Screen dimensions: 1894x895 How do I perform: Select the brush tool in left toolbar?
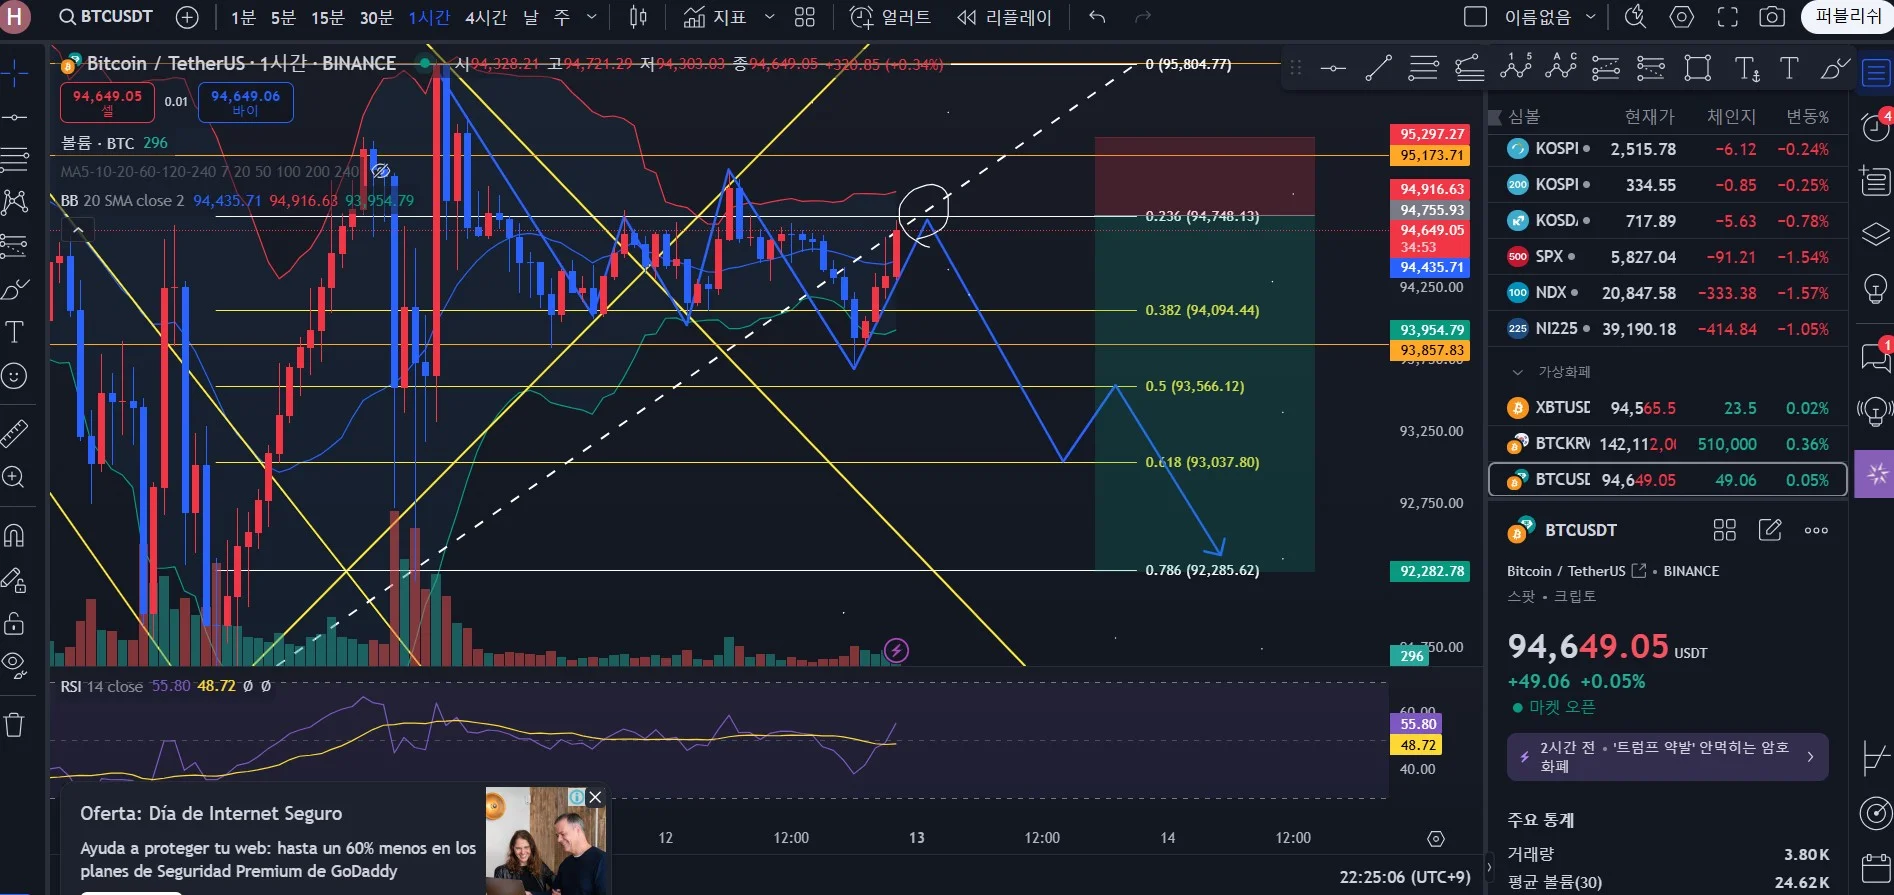(x=15, y=290)
